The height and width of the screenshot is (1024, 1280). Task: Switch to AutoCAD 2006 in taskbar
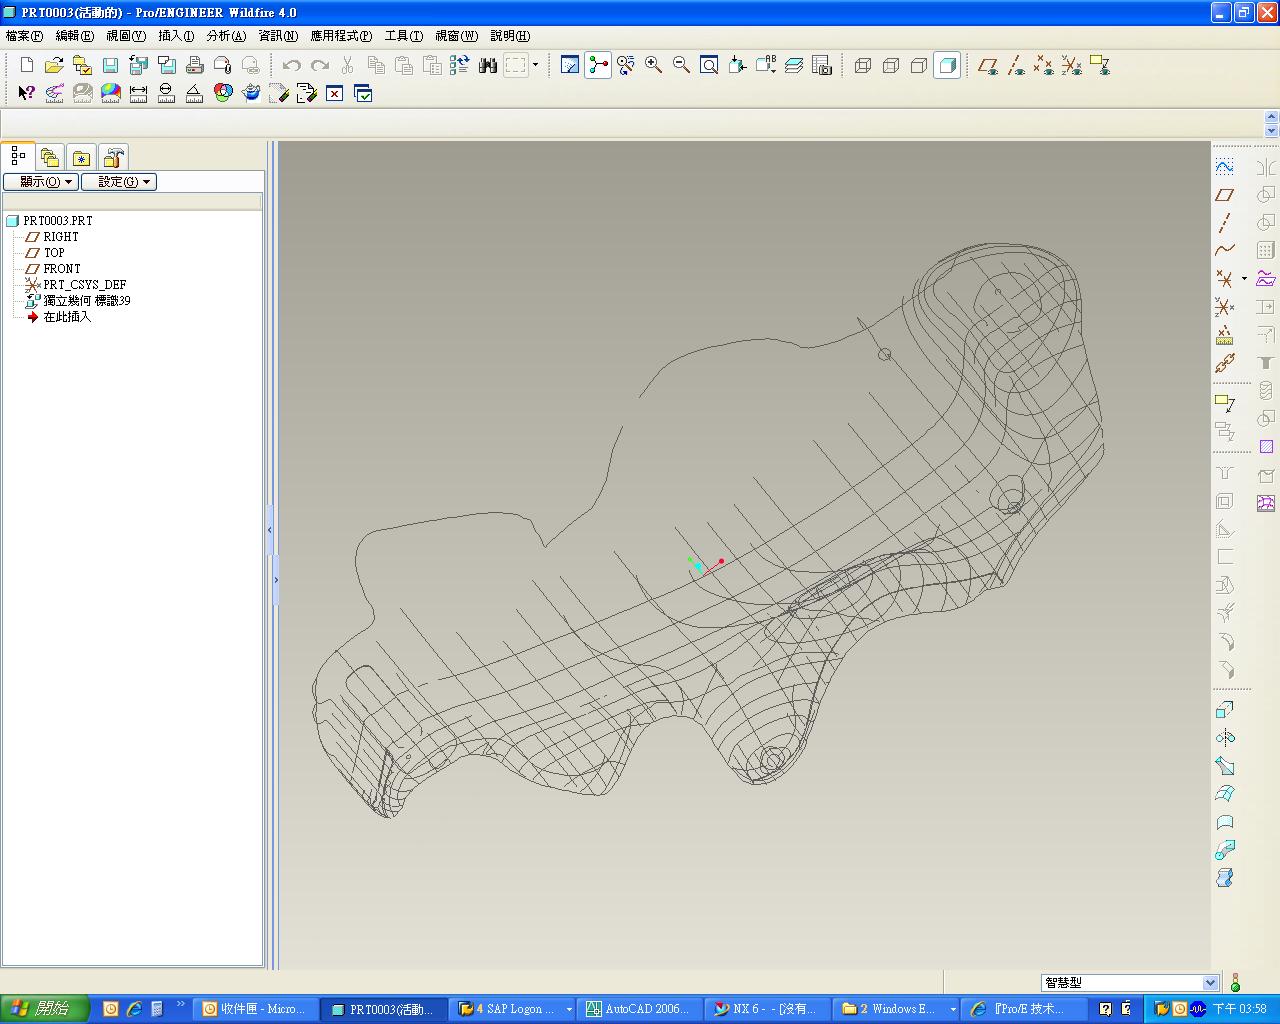[638, 1009]
